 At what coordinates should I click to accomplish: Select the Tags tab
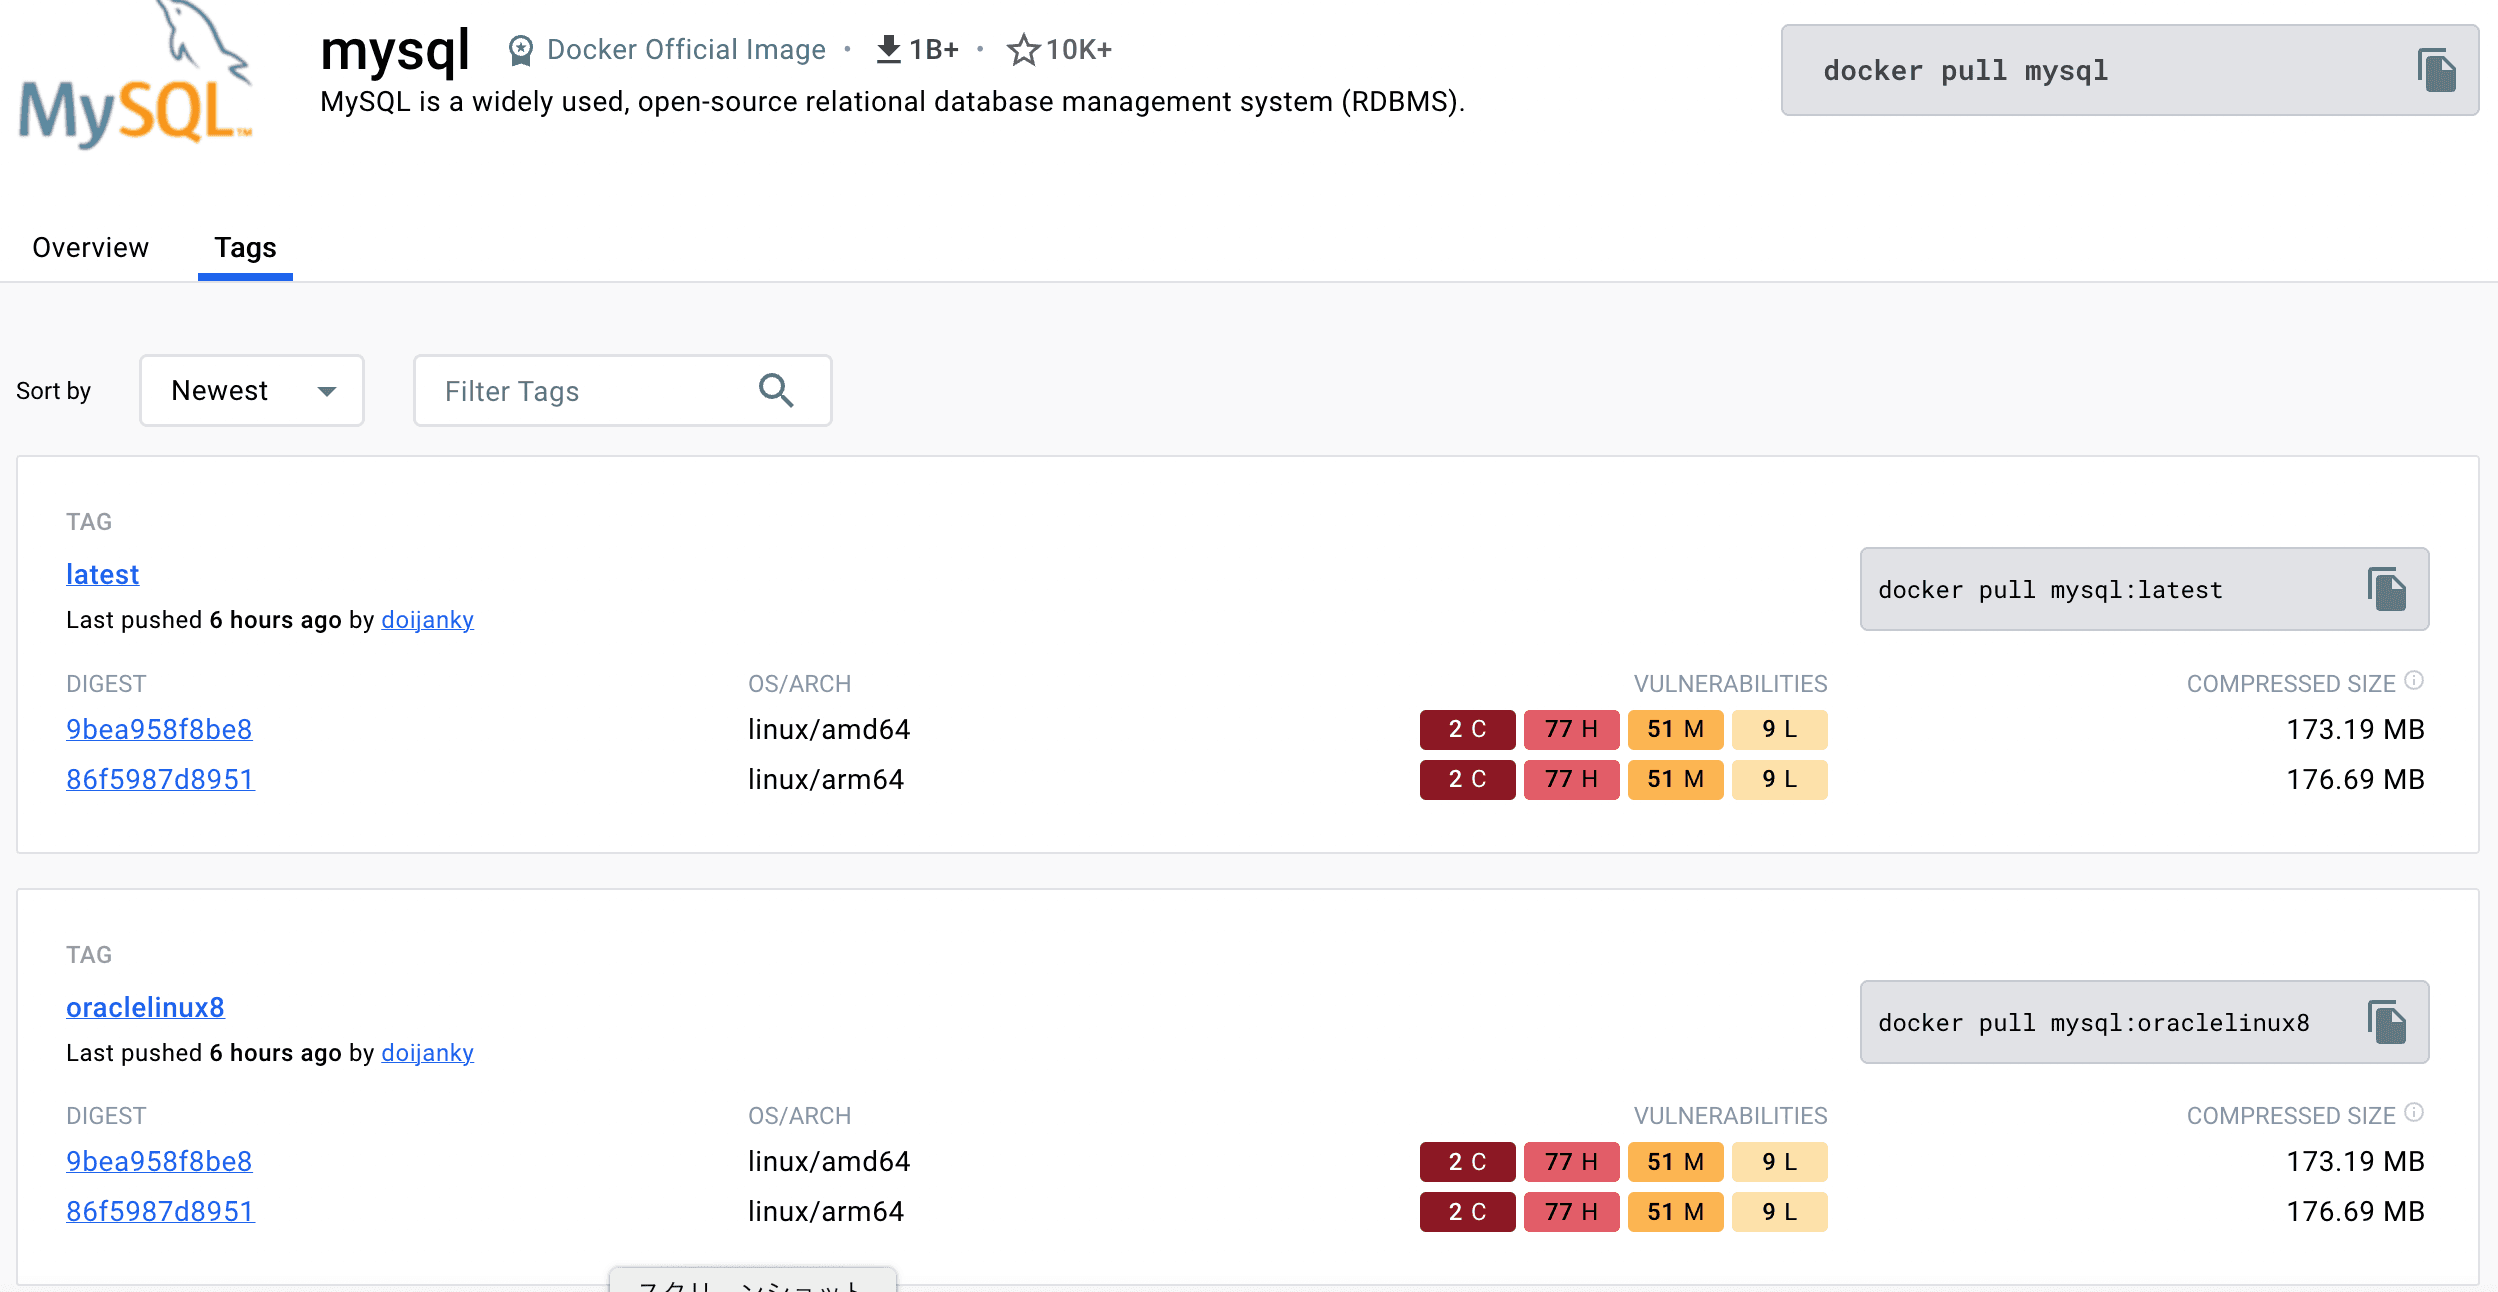coord(245,248)
